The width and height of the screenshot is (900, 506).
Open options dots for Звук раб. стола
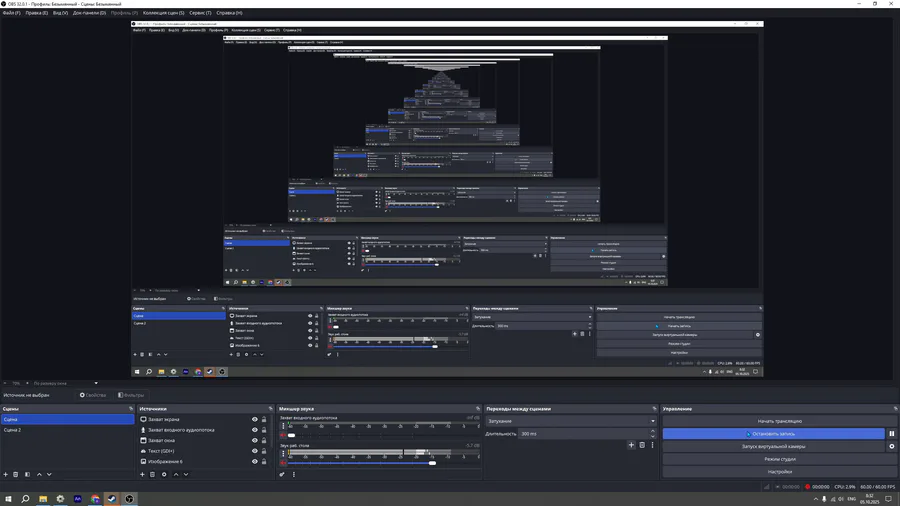pos(283,453)
